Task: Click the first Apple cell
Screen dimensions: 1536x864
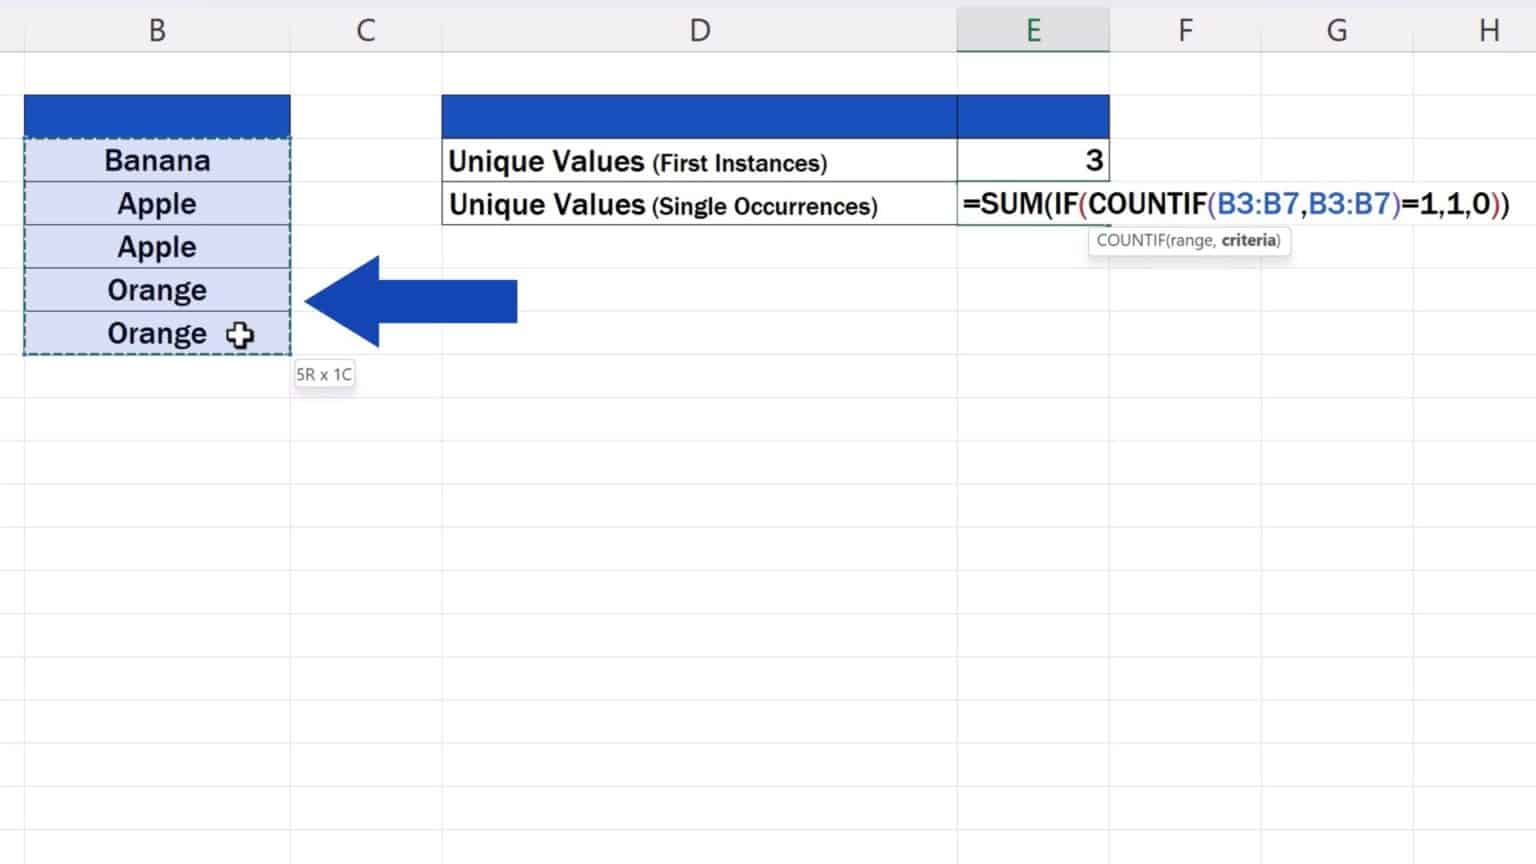Action: pyautogui.click(x=156, y=203)
